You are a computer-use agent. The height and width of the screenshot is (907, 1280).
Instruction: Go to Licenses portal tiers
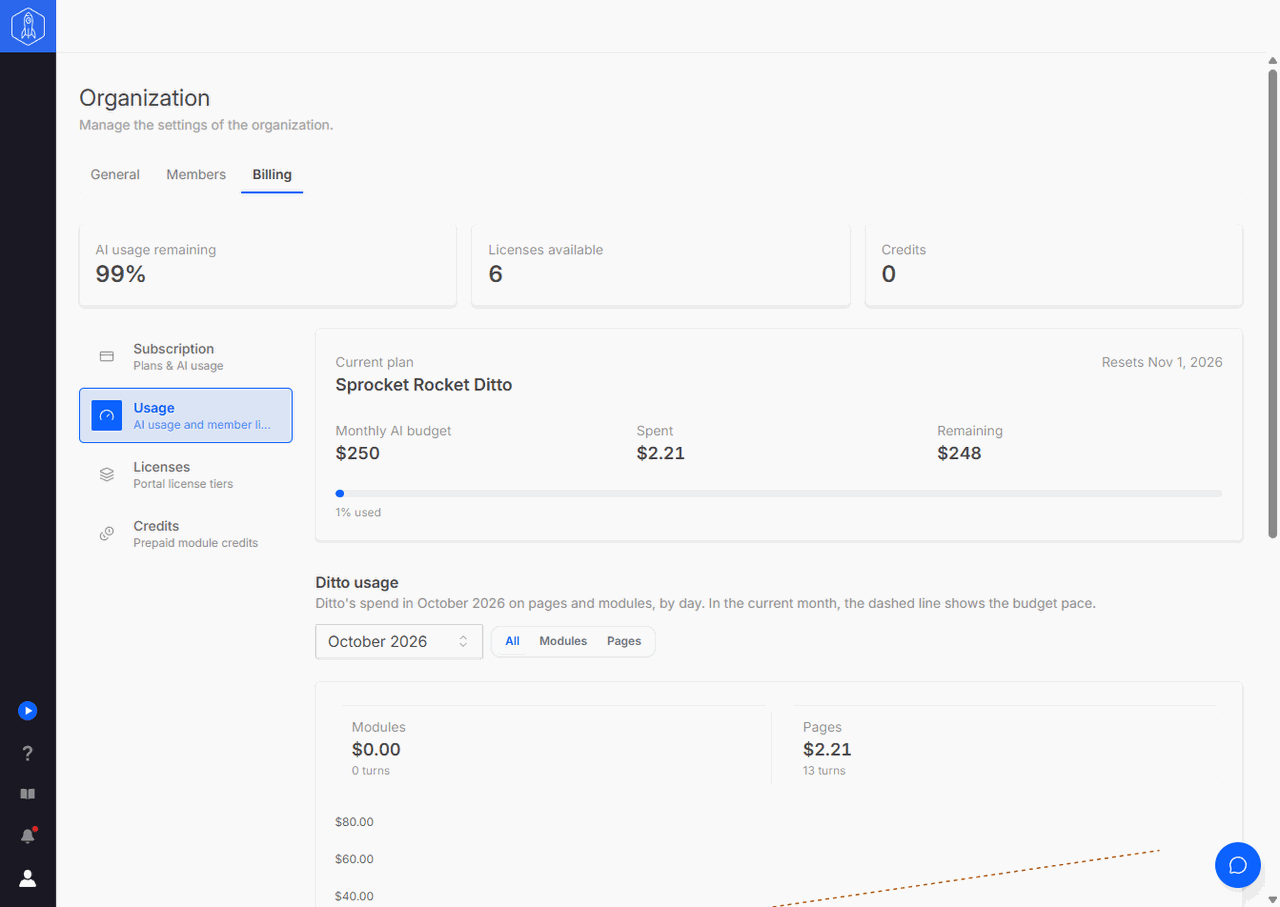coord(186,474)
